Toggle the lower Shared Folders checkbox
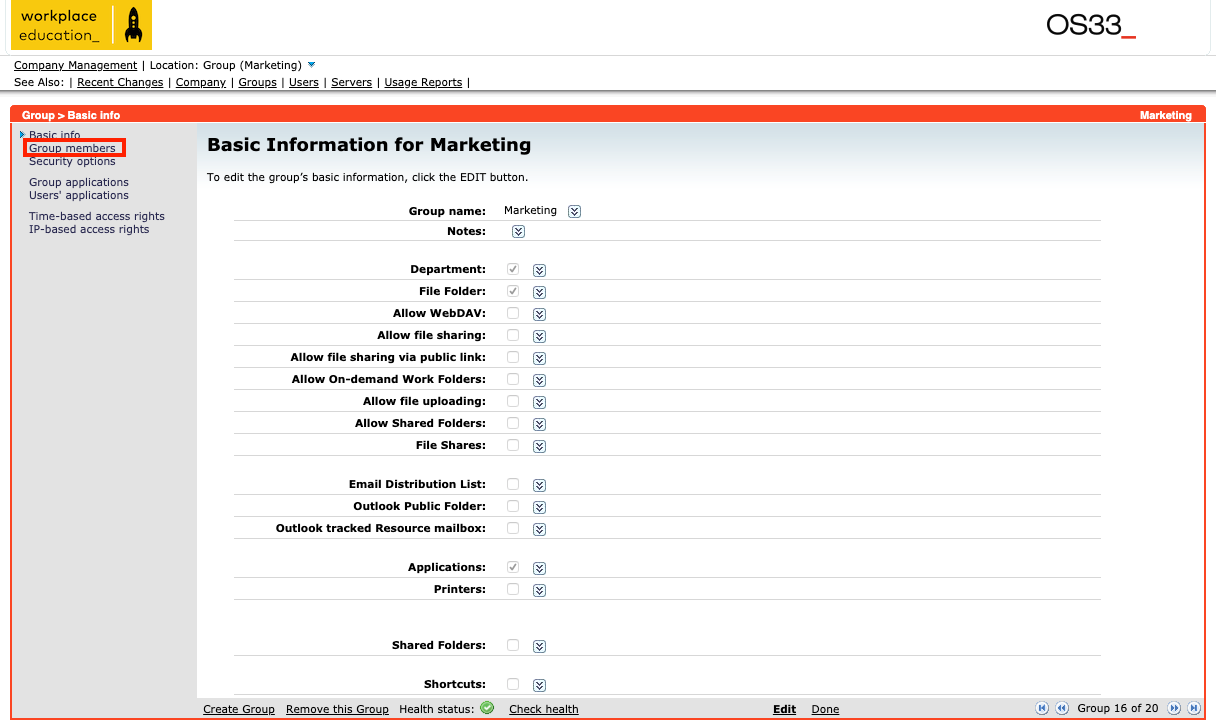The image size is (1216, 725). coord(513,645)
